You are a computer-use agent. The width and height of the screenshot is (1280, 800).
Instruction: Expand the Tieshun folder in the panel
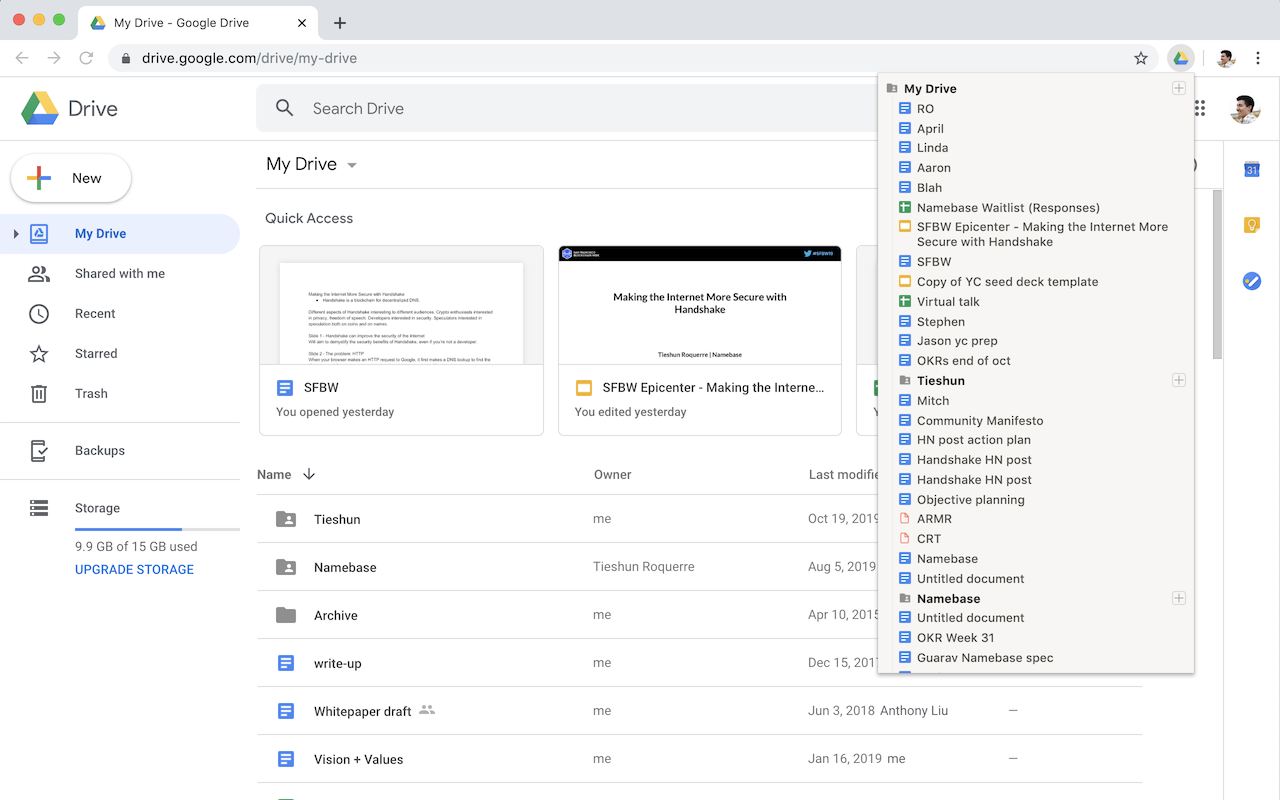1178,380
